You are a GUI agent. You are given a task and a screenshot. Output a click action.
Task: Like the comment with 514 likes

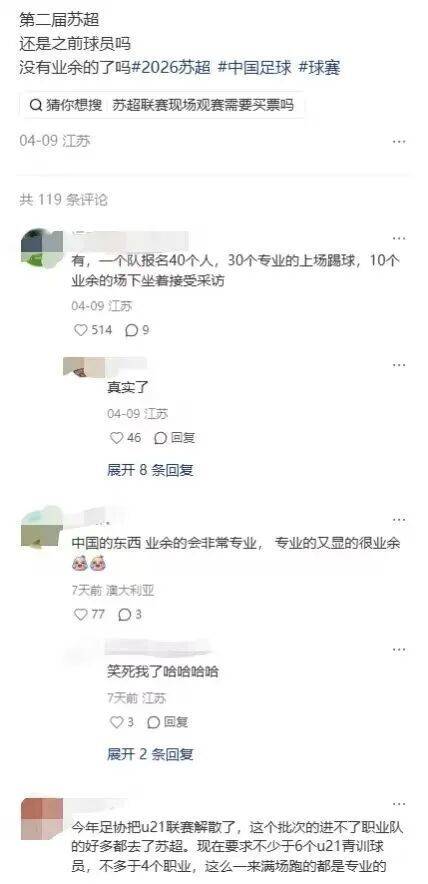coord(81,330)
